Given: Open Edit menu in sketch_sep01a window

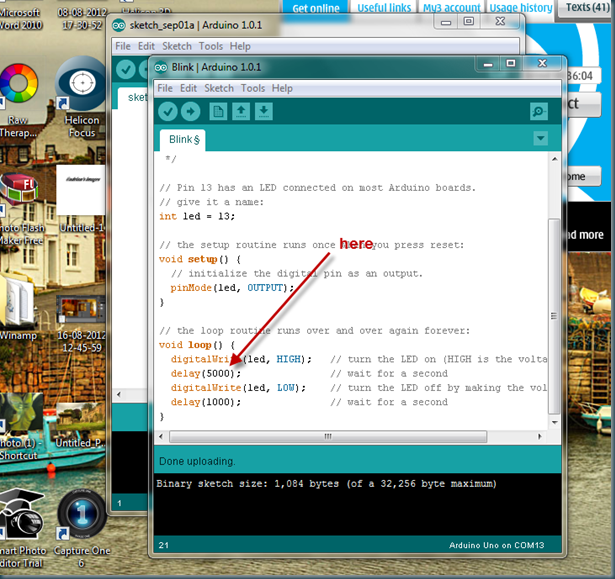Looking at the screenshot, I should tap(146, 46).
